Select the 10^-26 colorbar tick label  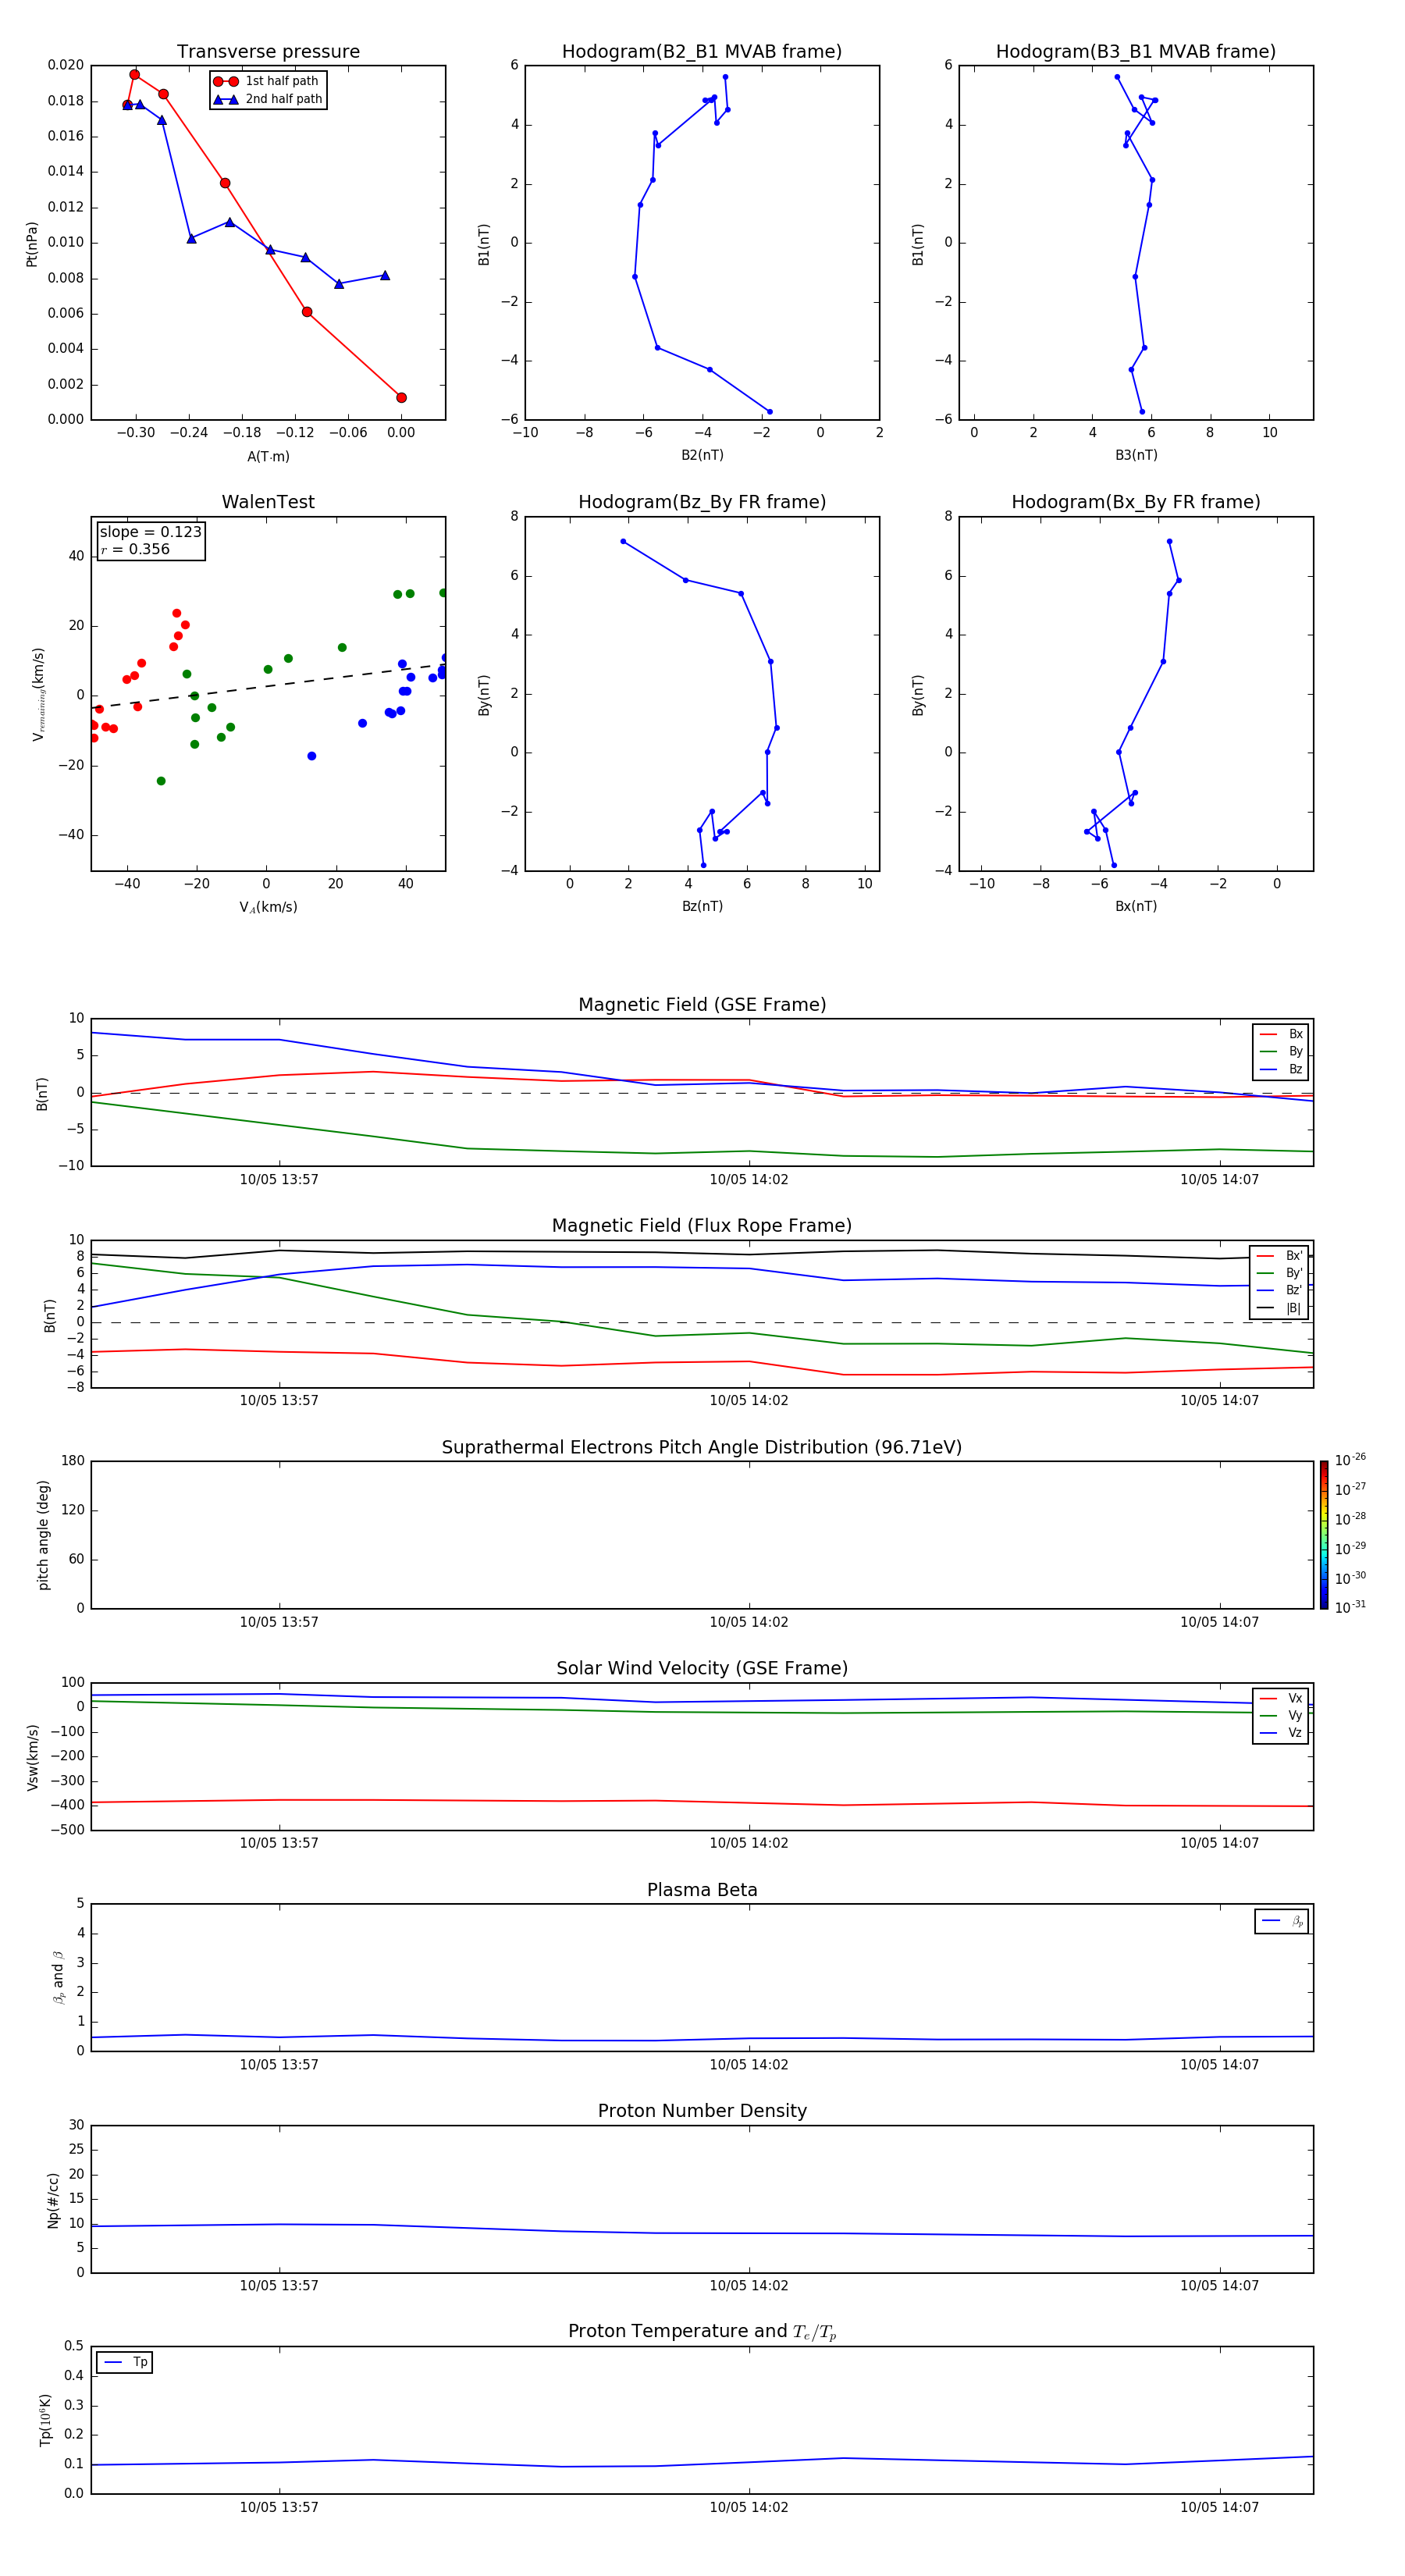(x=1350, y=1460)
